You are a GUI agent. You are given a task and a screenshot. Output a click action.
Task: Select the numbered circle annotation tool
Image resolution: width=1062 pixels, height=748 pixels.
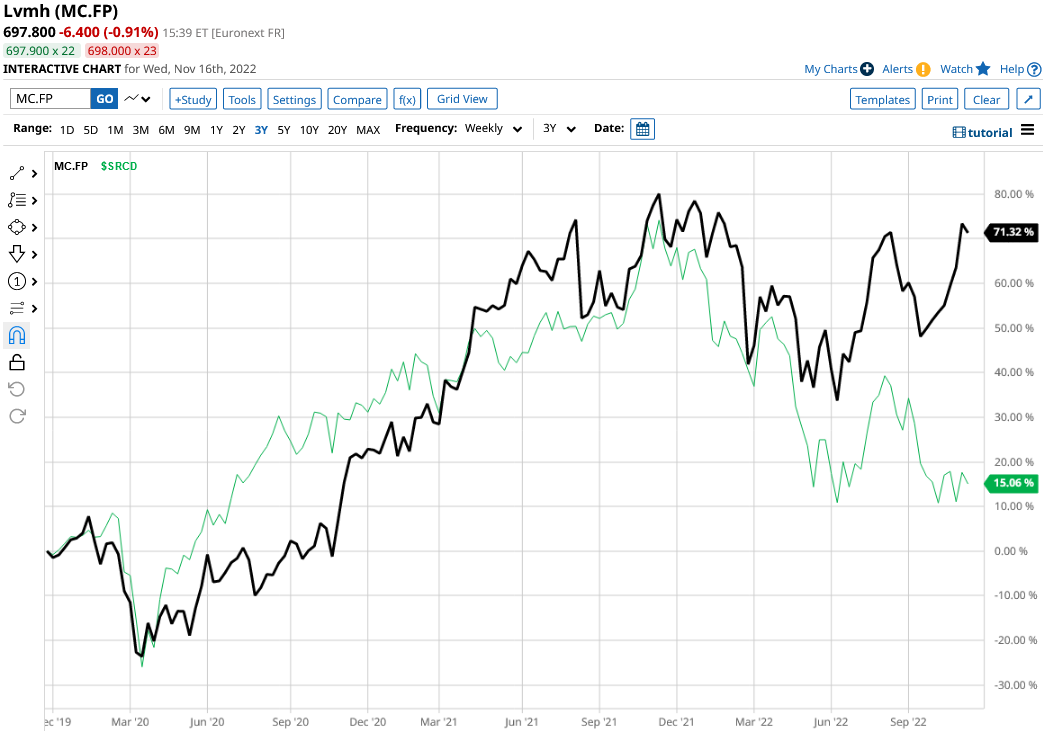click(17, 281)
